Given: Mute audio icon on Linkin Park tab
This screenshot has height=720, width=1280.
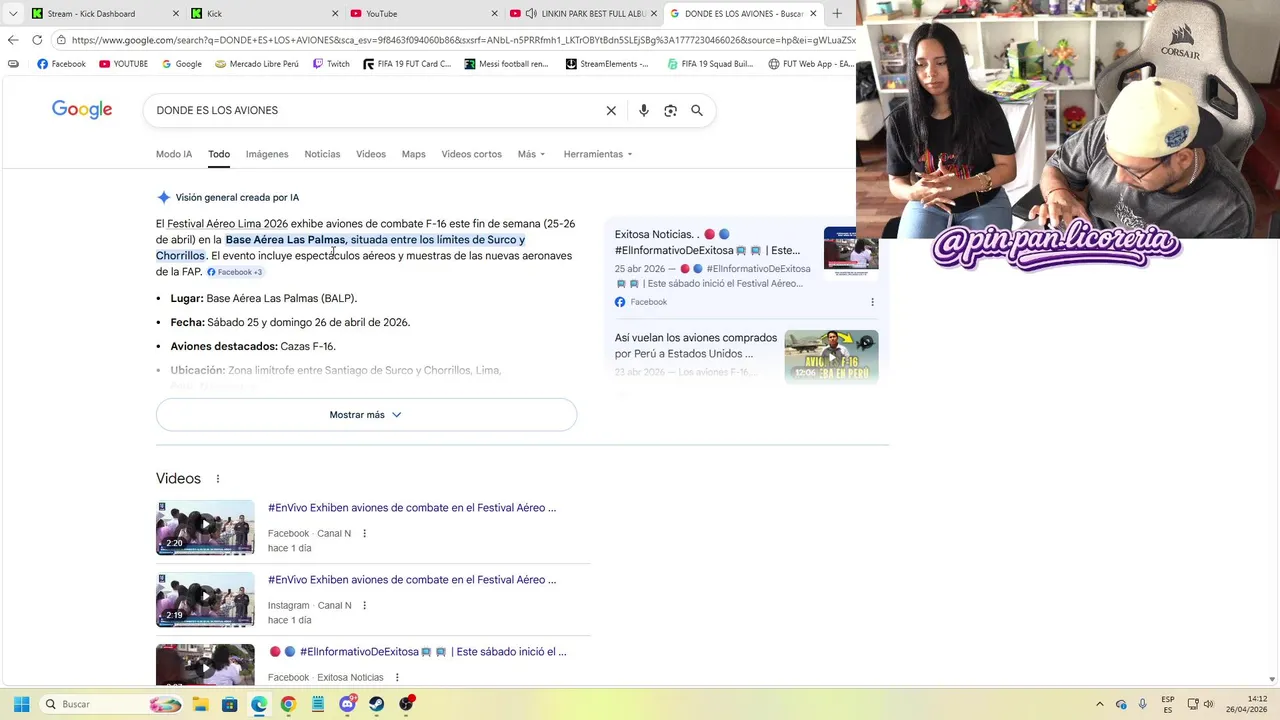Looking at the screenshot, I should tap(530, 13).
